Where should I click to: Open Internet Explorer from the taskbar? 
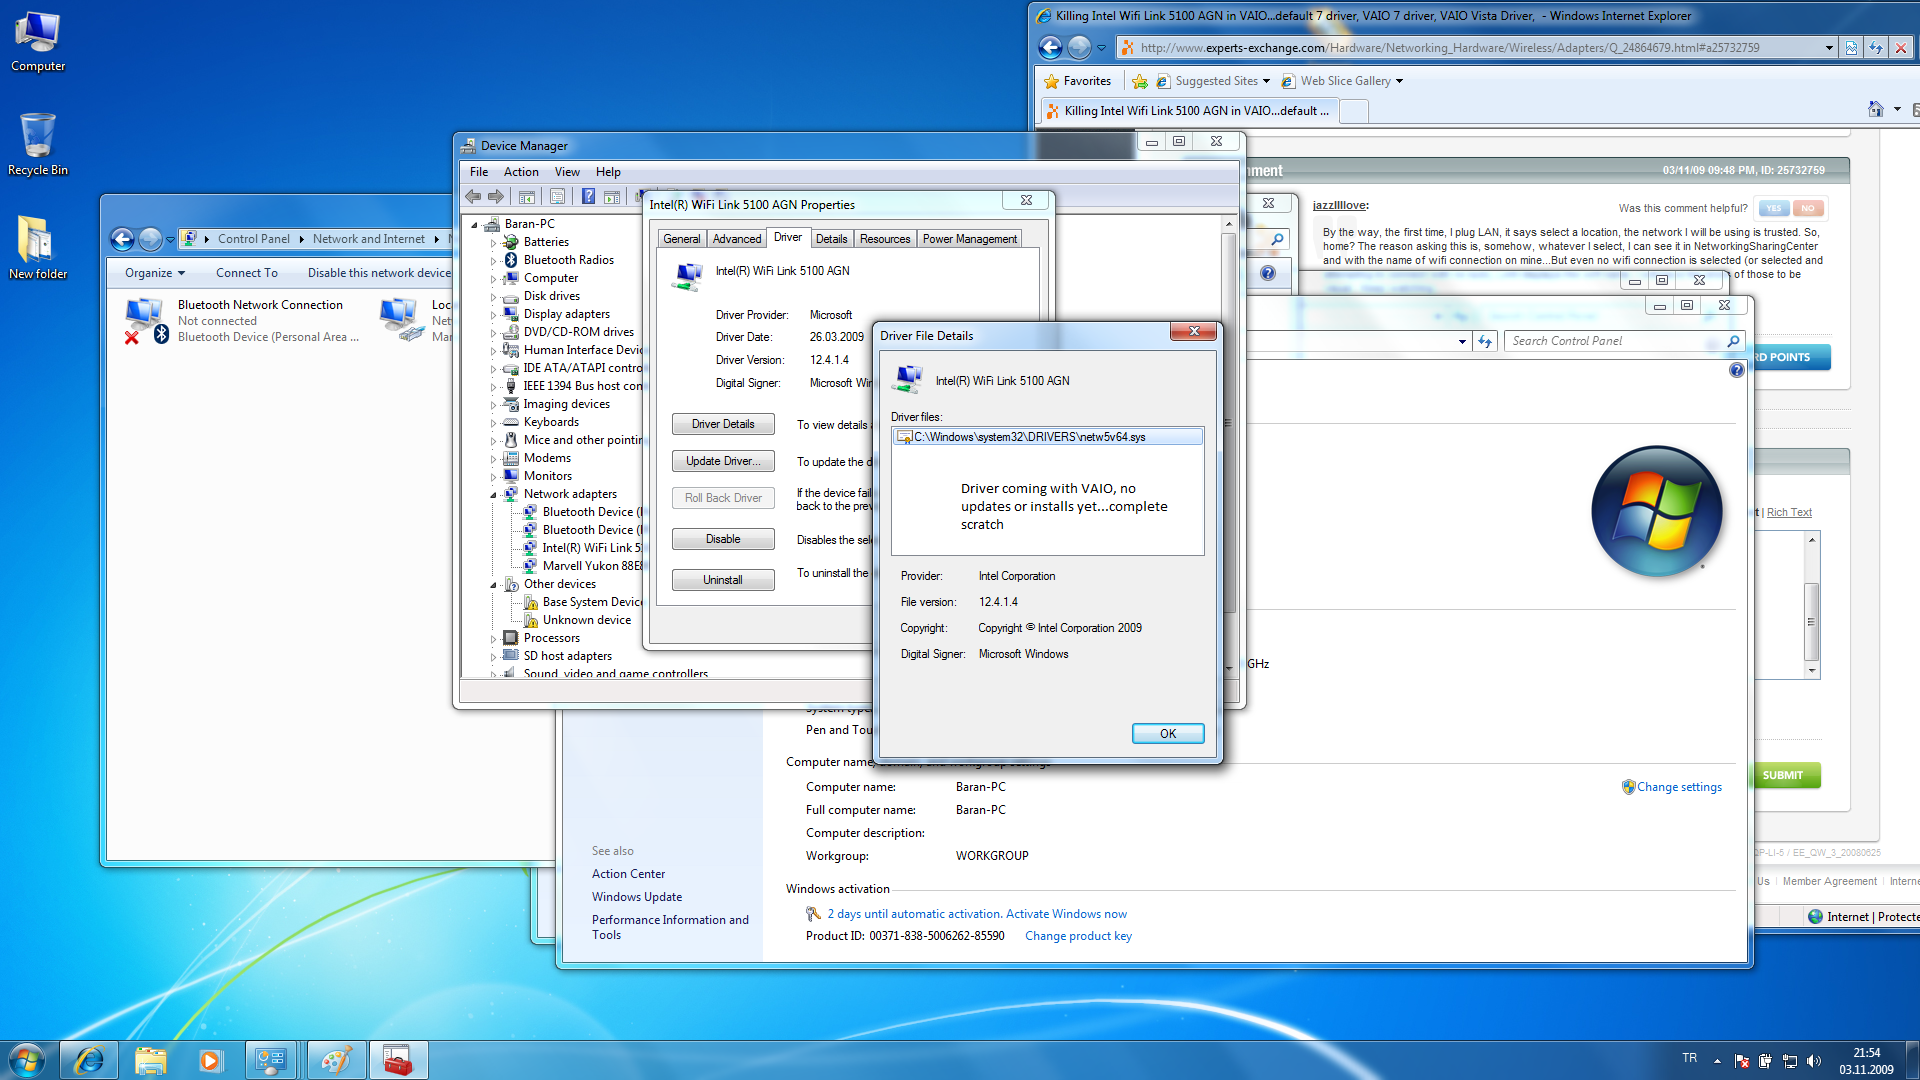[89, 1060]
